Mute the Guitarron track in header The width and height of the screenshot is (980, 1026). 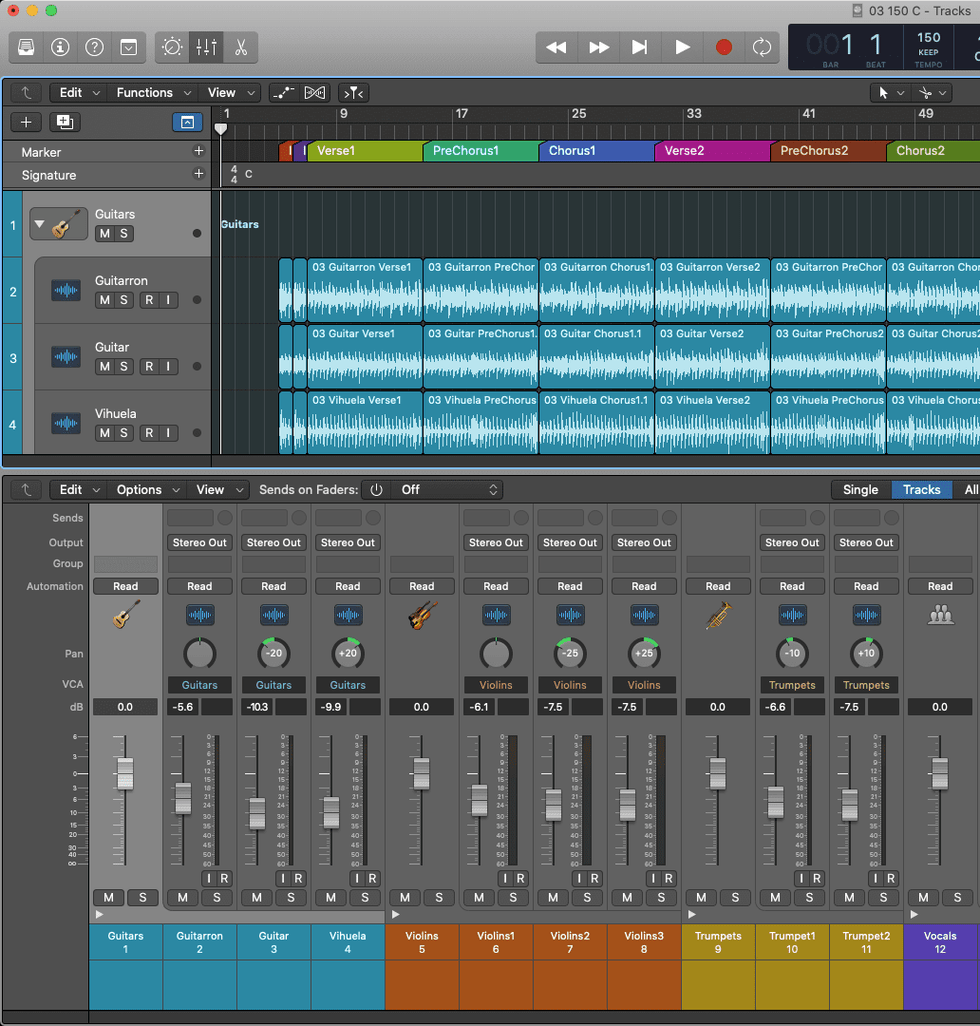[x=104, y=300]
